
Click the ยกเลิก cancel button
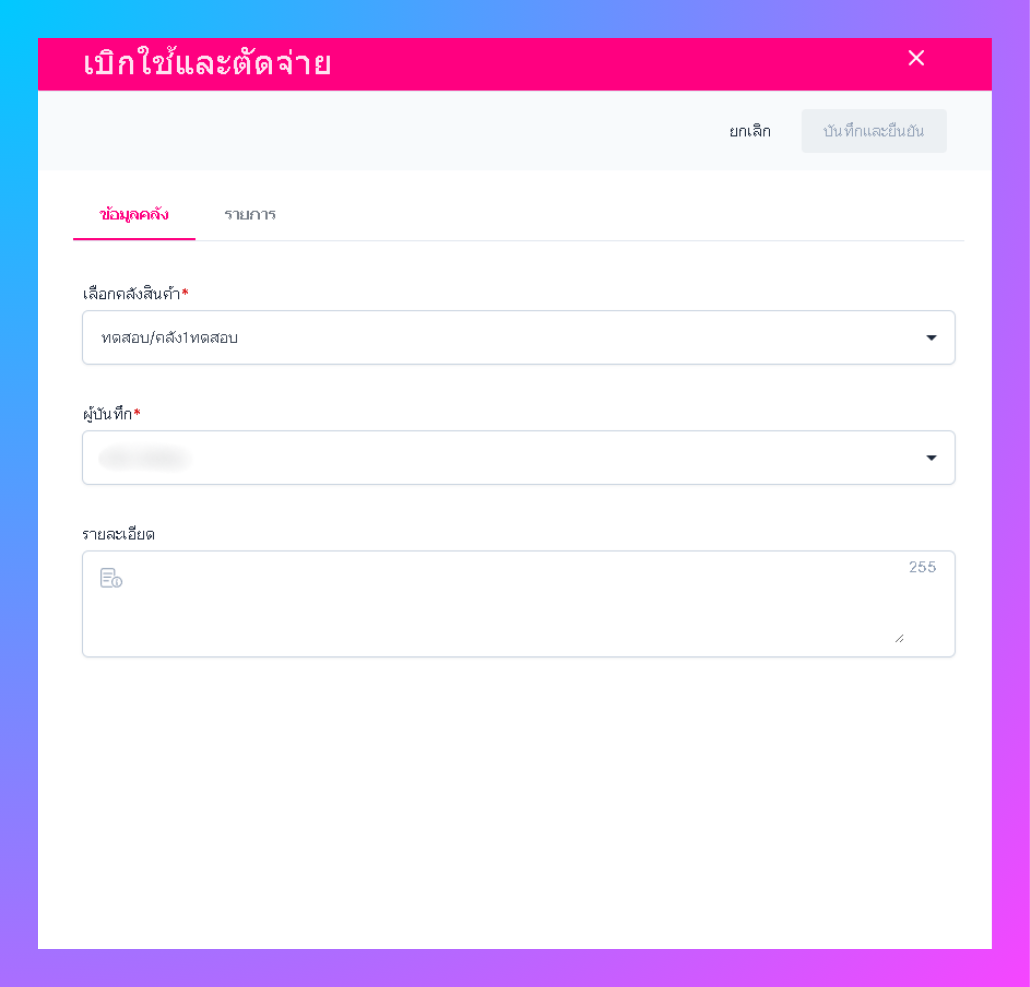(750, 131)
